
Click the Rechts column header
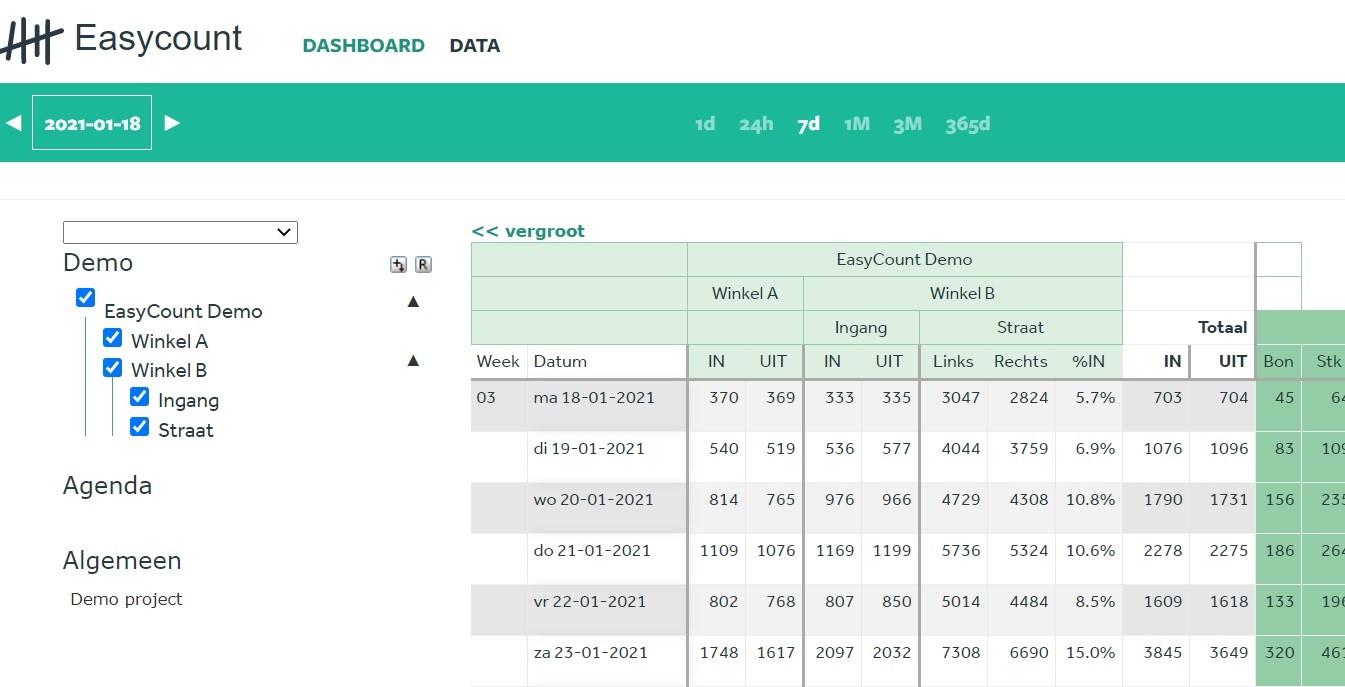point(1020,362)
